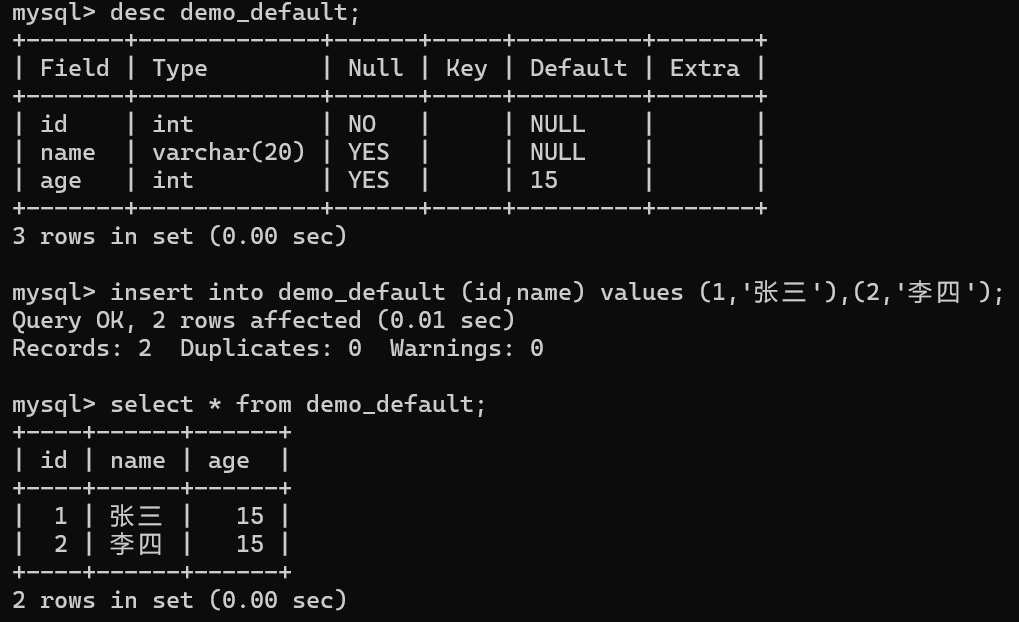Viewport: 1019px width, 622px height.
Task: Click the 李四 name cell in results
Action: pos(136,544)
